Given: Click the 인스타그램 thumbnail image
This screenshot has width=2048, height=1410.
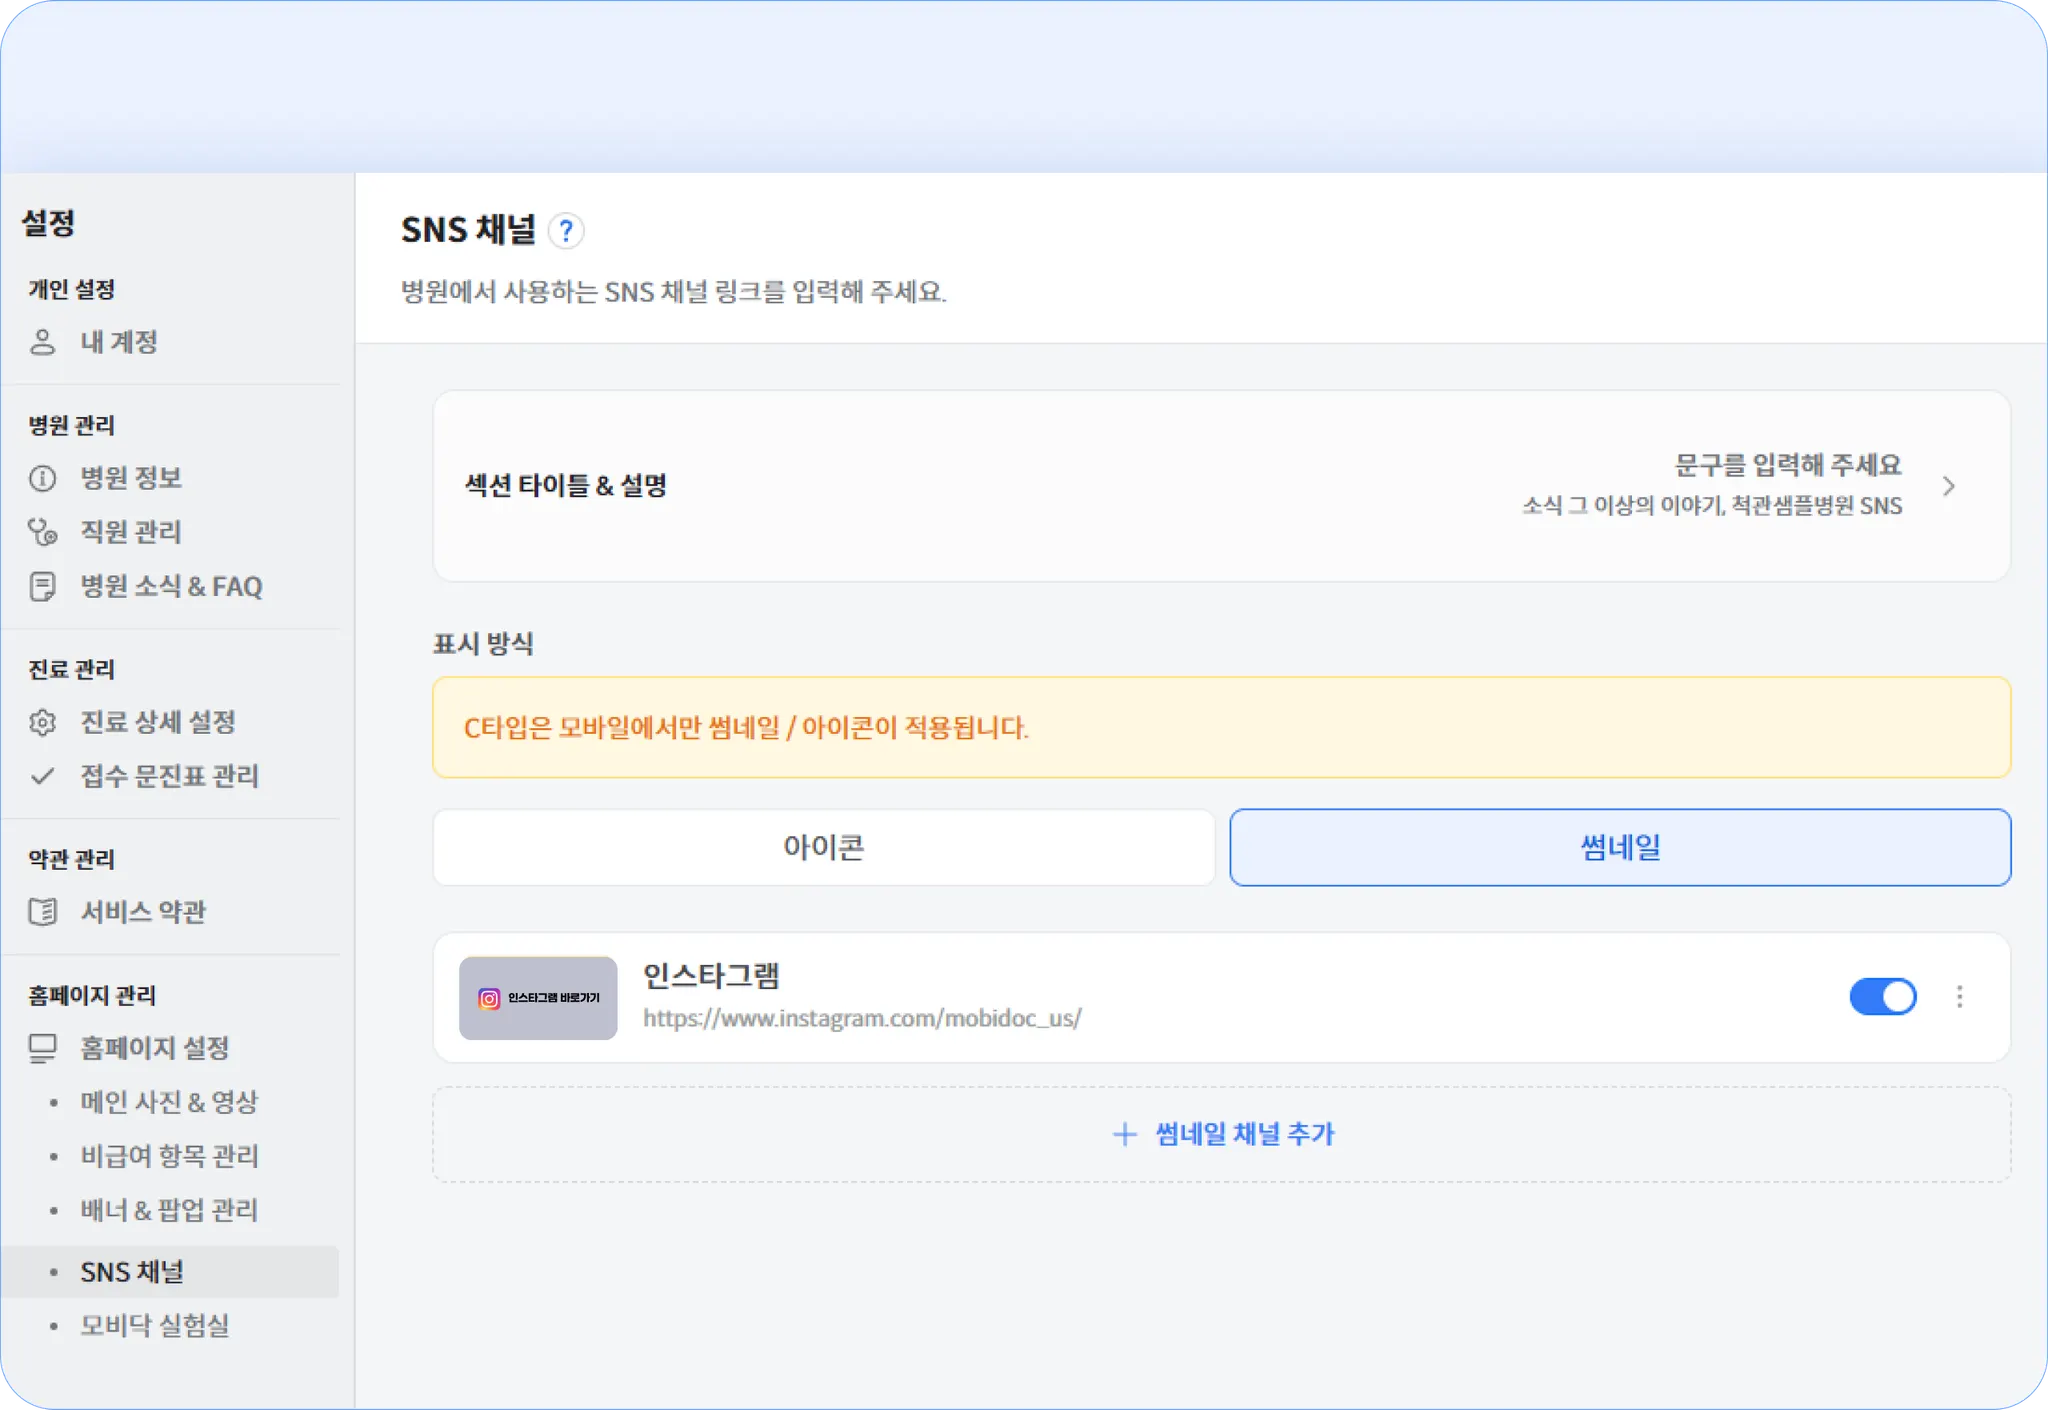Looking at the screenshot, I should click(538, 998).
